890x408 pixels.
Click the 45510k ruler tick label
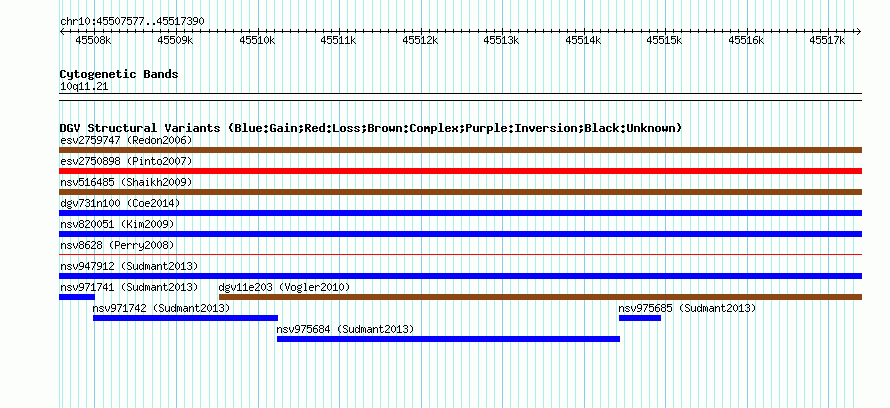click(257, 40)
